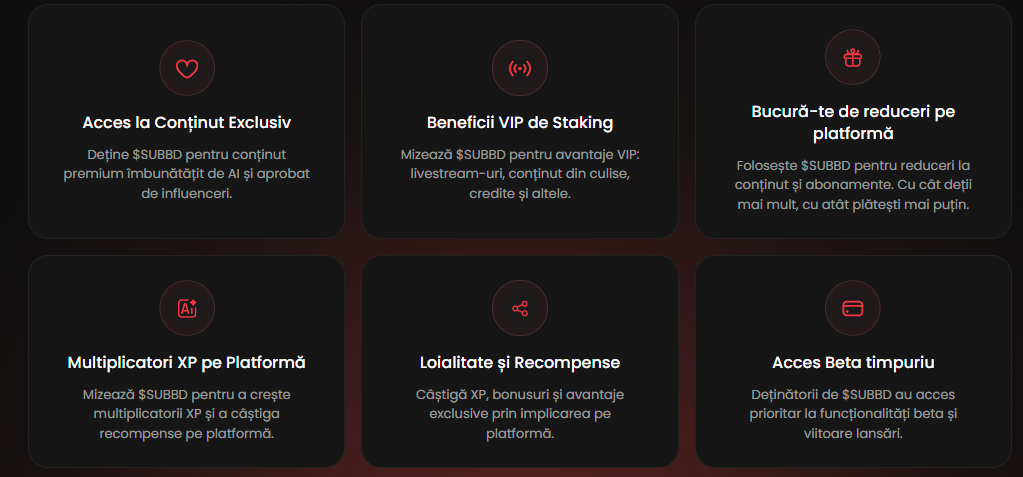The height and width of the screenshot is (477, 1023).
Task: Click the text about growing XP multipliers
Action: pos(187,414)
